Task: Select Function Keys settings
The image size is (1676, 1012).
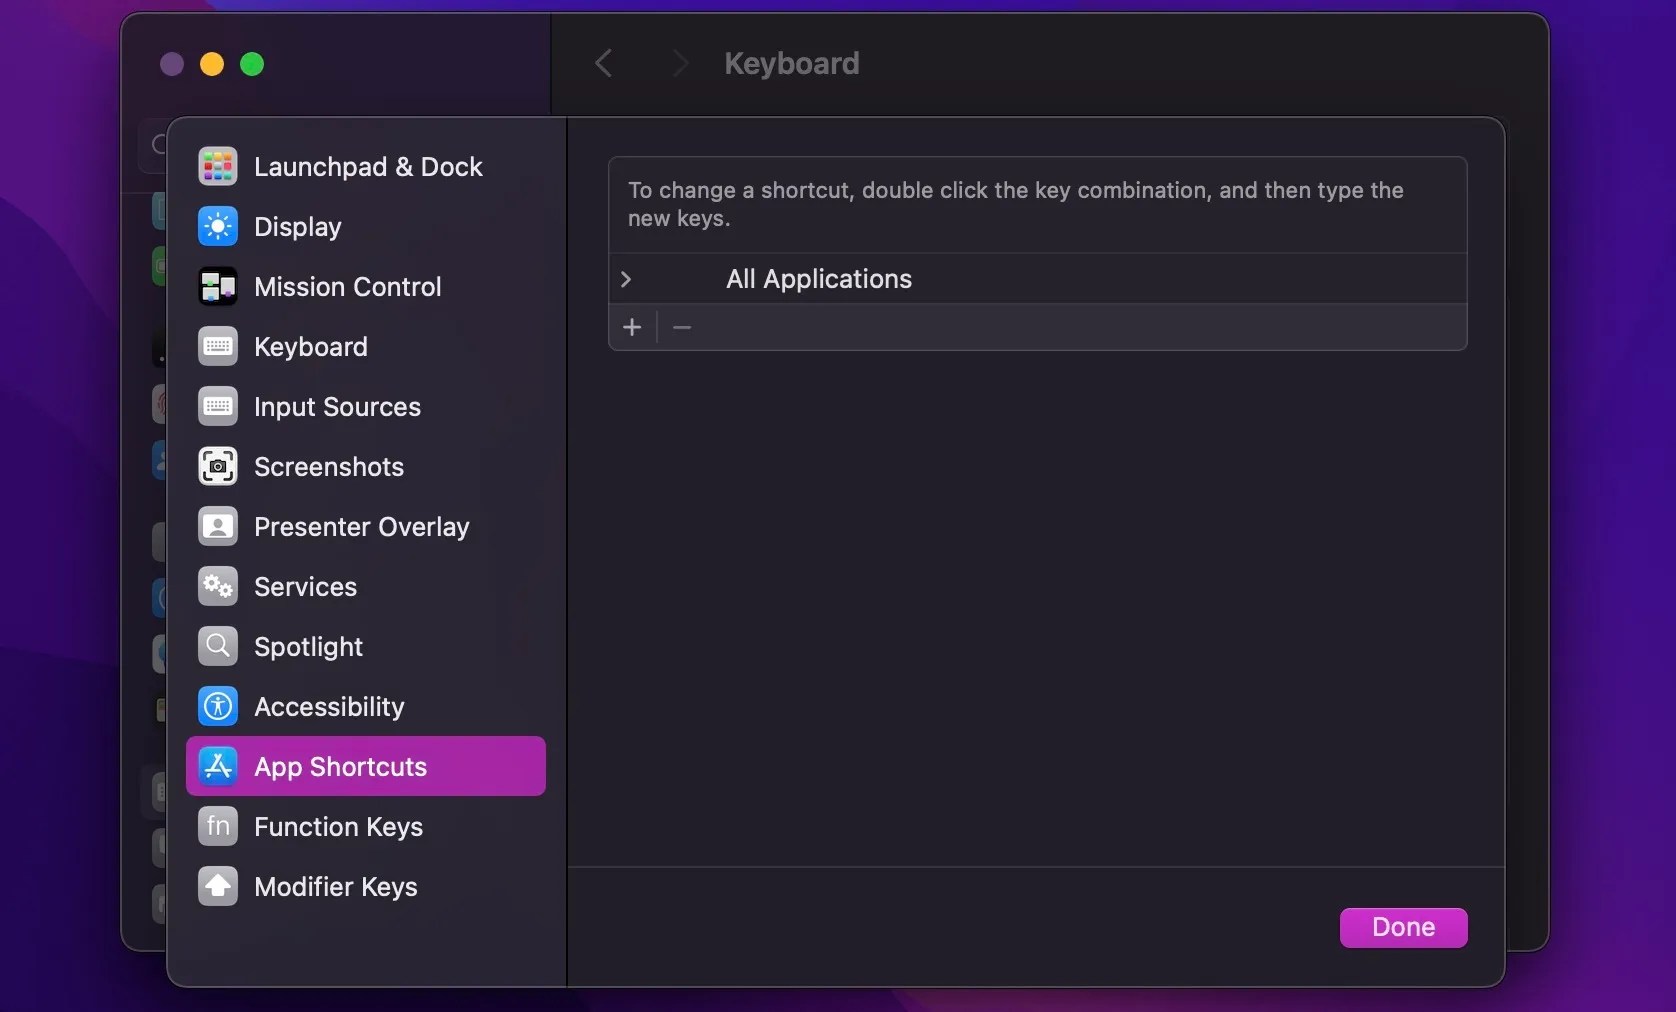Action: (x=337, y=827)
